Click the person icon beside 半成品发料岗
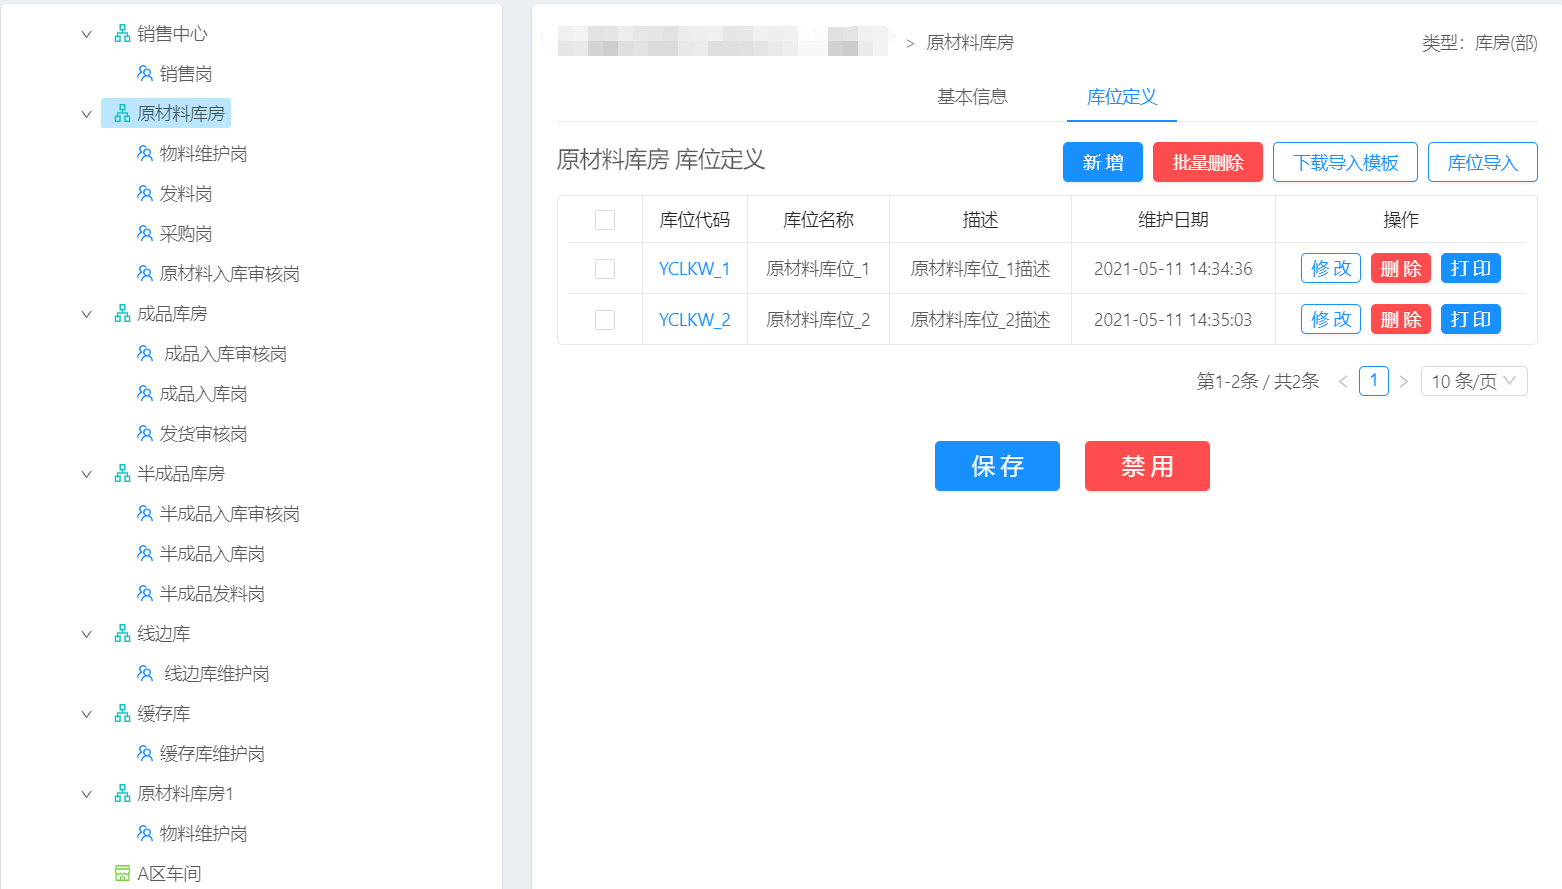This screenshot has height=889, width=1562. (x=145, y=594)
